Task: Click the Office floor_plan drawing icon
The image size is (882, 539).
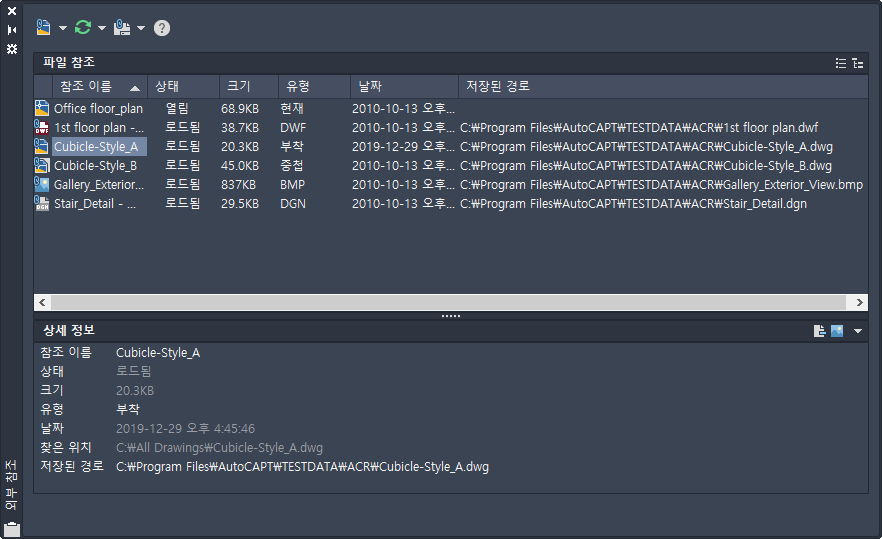Action: click(42, 108)
